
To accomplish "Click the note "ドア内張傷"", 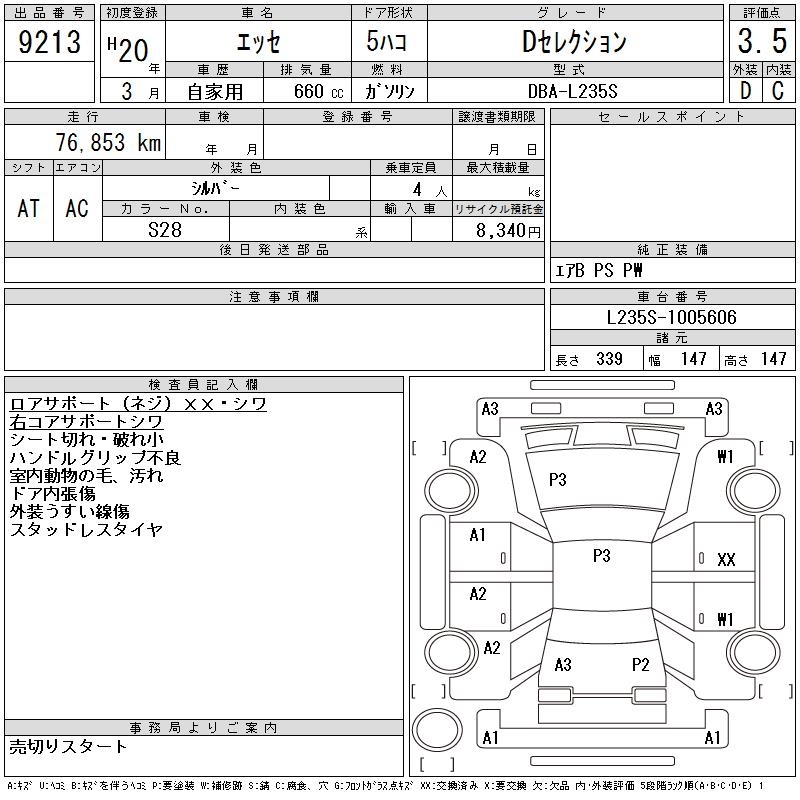I will (x=52, y=493).
